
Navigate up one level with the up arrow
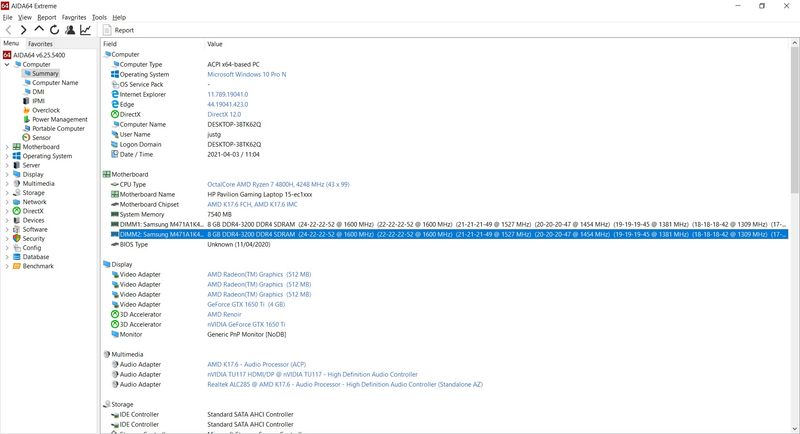click(39, 30)
